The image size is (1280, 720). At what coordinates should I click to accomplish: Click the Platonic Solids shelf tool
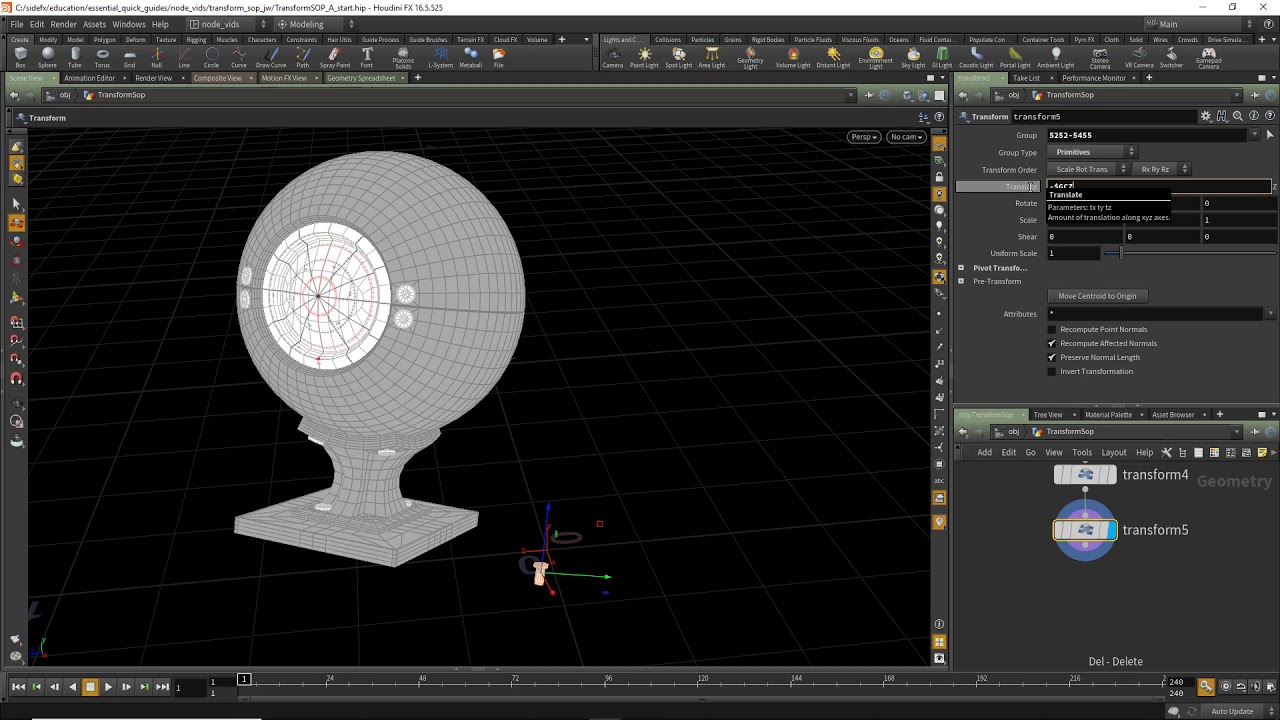tap(403, 58)
